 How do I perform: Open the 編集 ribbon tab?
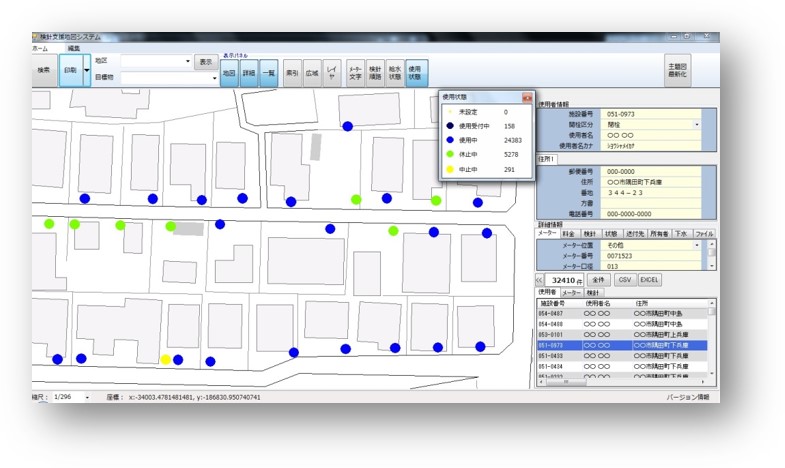[x=74, y=49]
